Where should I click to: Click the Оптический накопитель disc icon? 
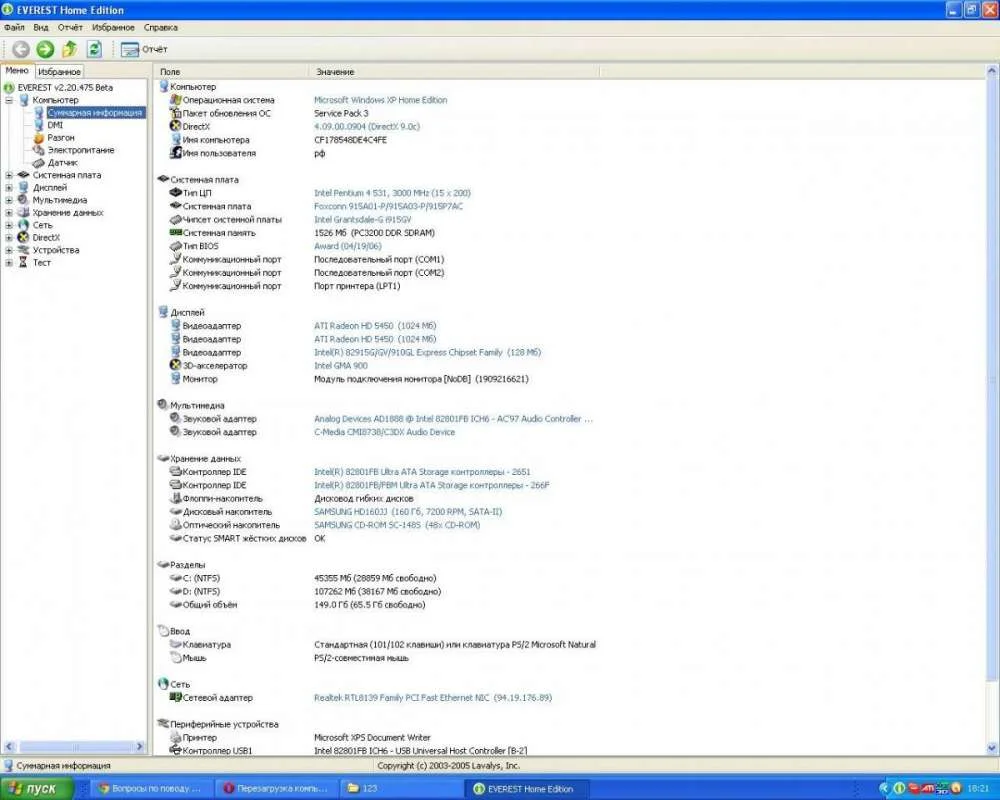pos(176,525)
